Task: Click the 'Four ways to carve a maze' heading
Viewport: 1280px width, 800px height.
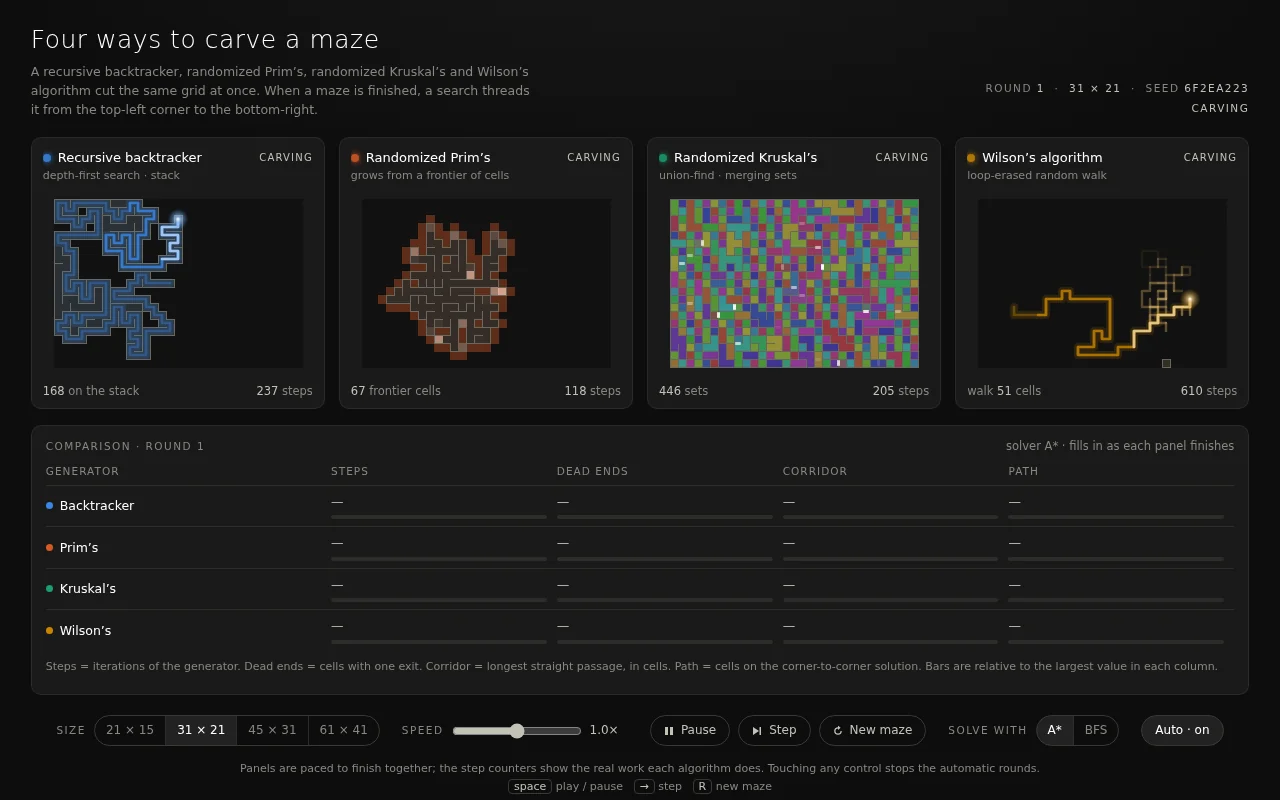Action: click(x=205, y=39)
